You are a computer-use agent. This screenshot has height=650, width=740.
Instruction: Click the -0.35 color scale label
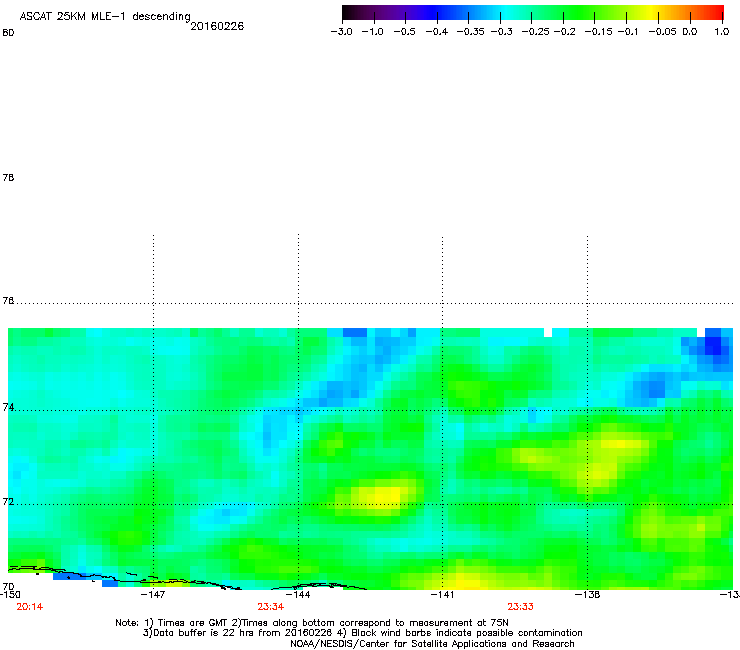[x=471, y=32]
